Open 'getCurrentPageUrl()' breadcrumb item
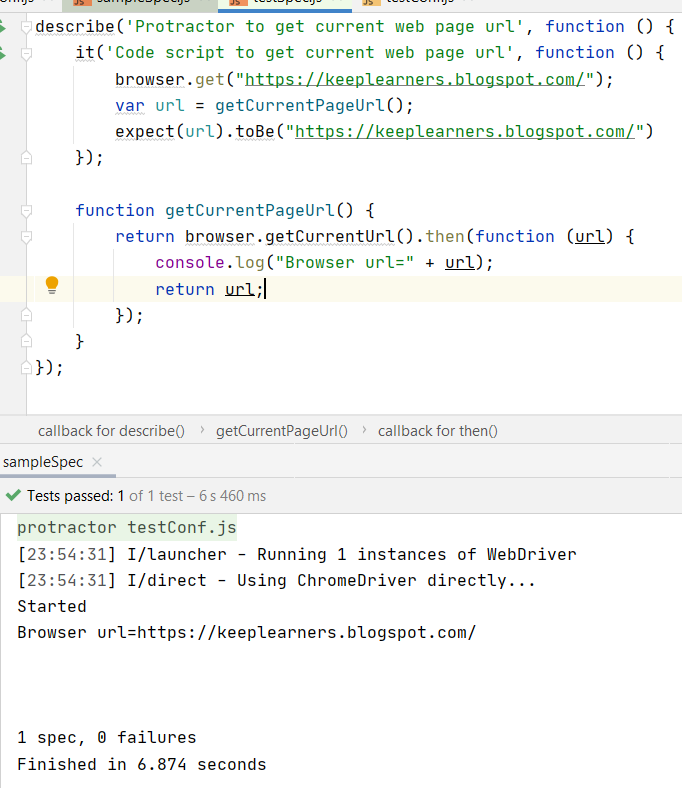The width and height of the screenshot is (682, 788). pyautogui.click(x=281, y=431)
